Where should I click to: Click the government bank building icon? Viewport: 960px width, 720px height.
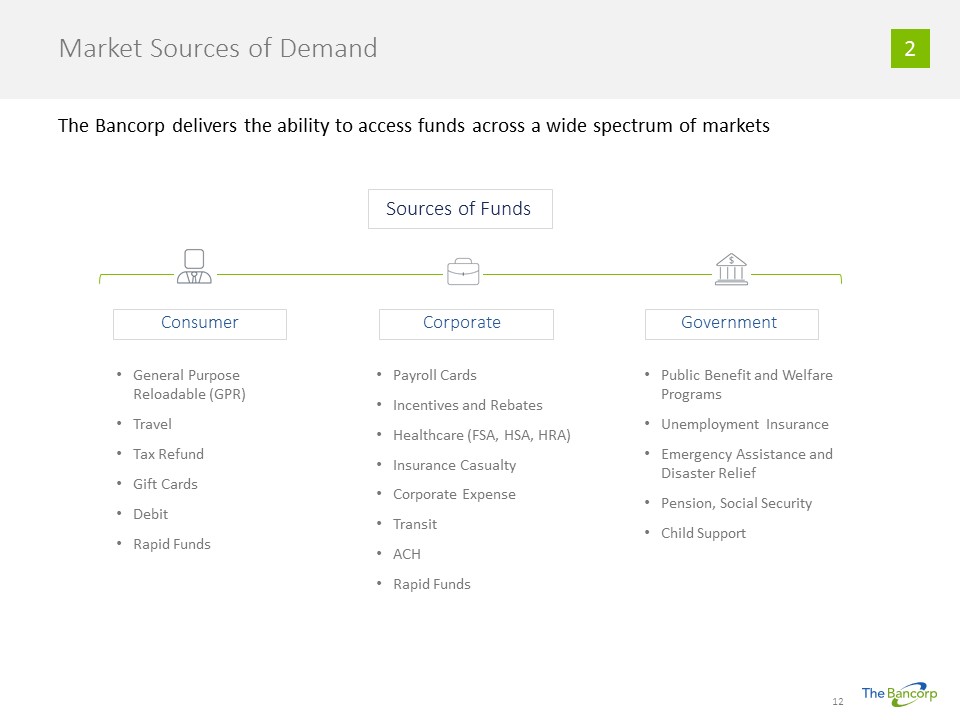tap(731, 269)
